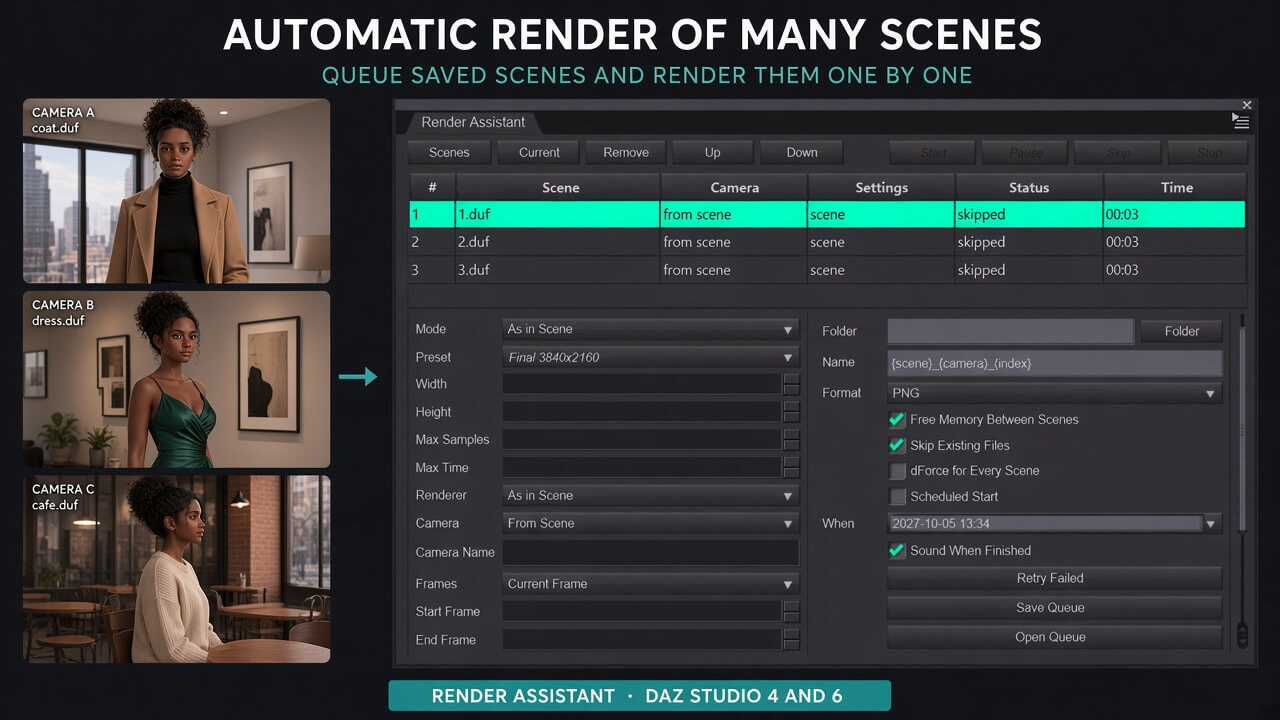
Task: Focus the Camera Name input field
Action: click(650, 553)
